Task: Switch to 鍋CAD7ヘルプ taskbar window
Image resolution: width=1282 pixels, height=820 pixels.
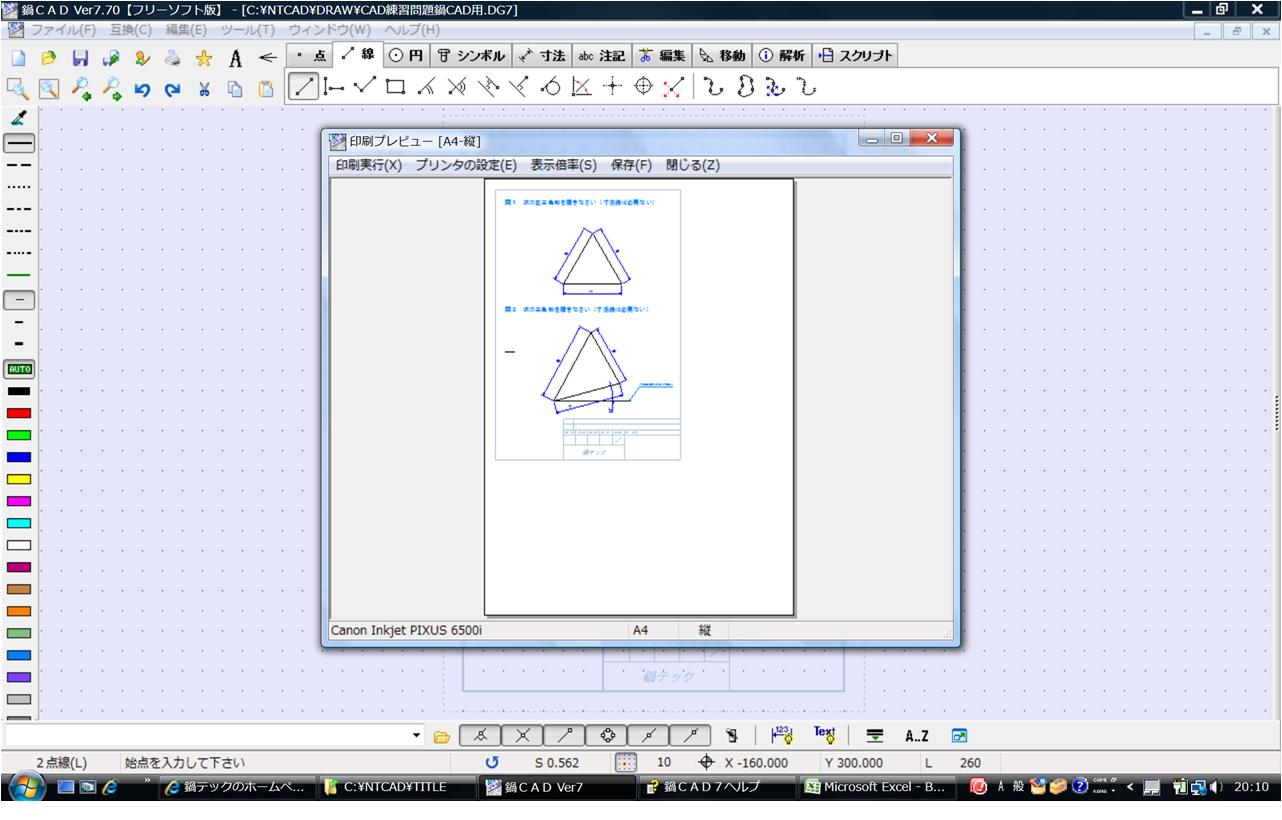Action: pos(716,787)
